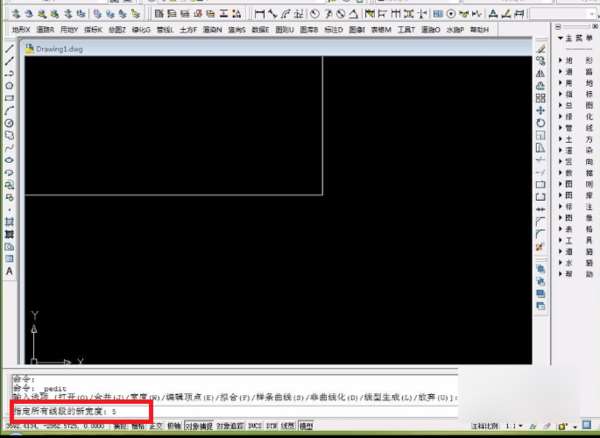The width and height of the screenshot is (600, 438).
Task: Select the Move tool
Action: pyautogui.click(x=540, y=111)
